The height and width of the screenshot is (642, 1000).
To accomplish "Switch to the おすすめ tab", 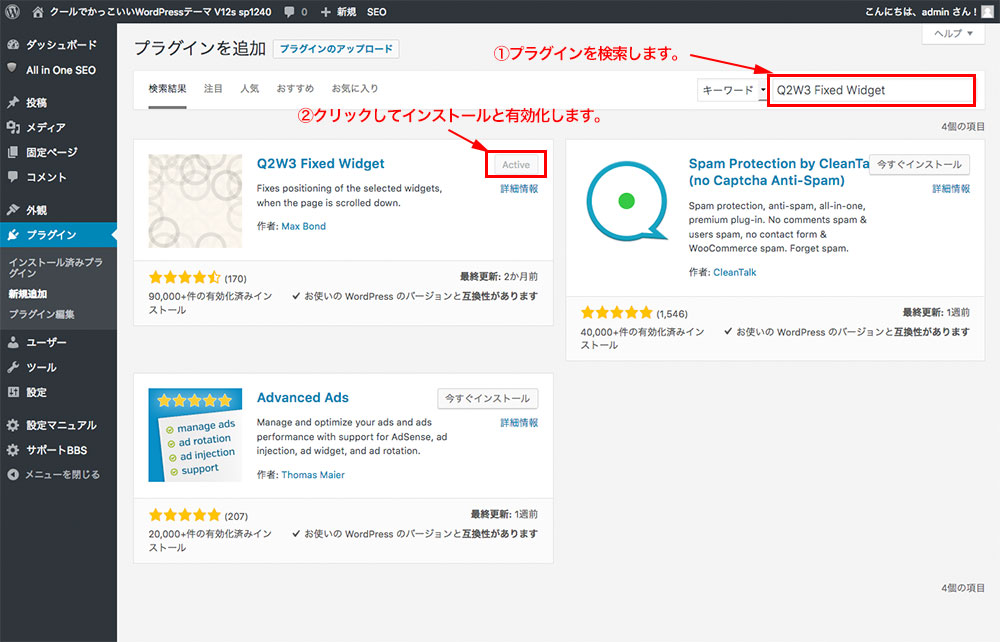I will pyautogui.click(x=295, y=89).
